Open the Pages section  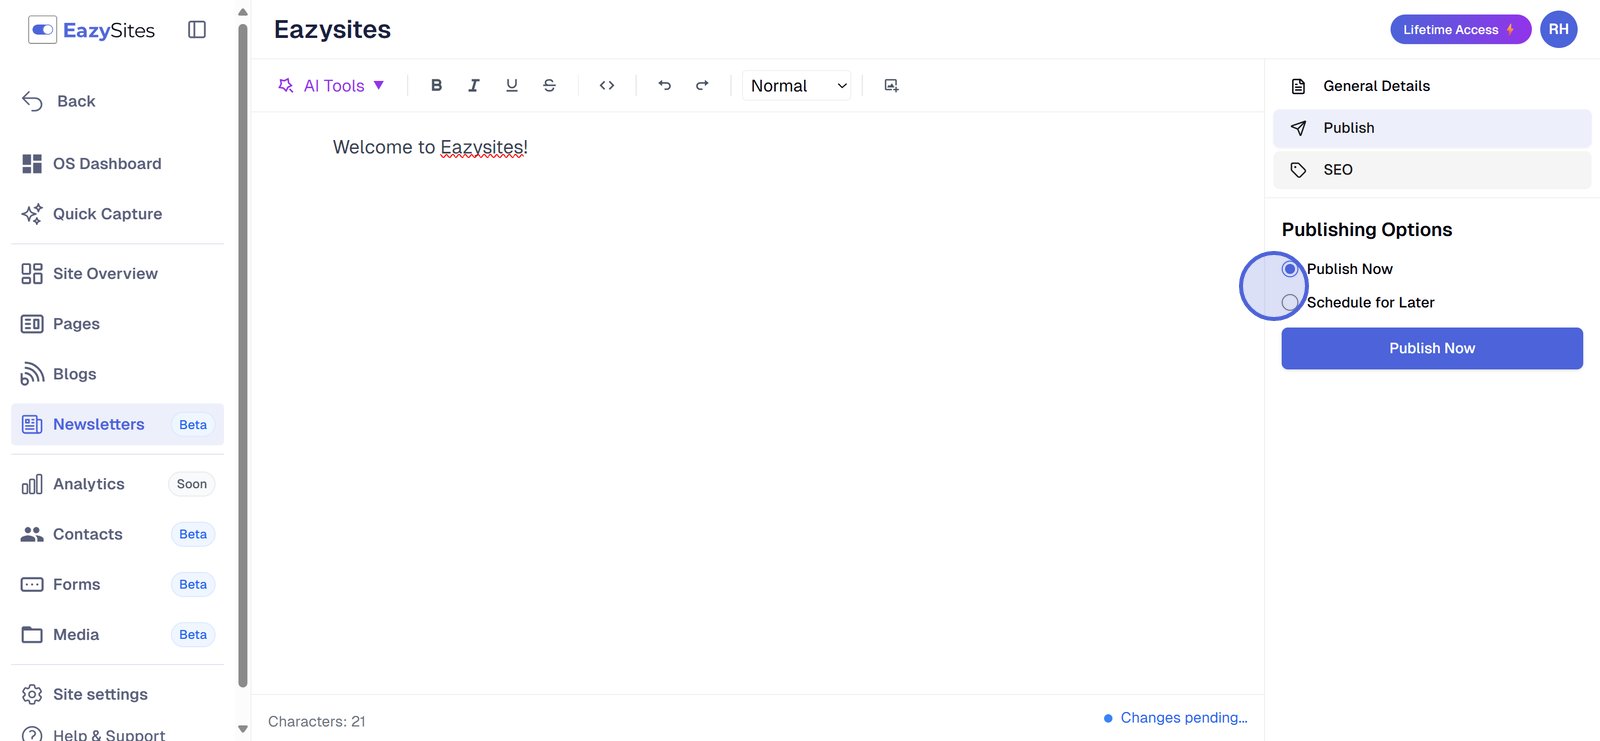117,324
